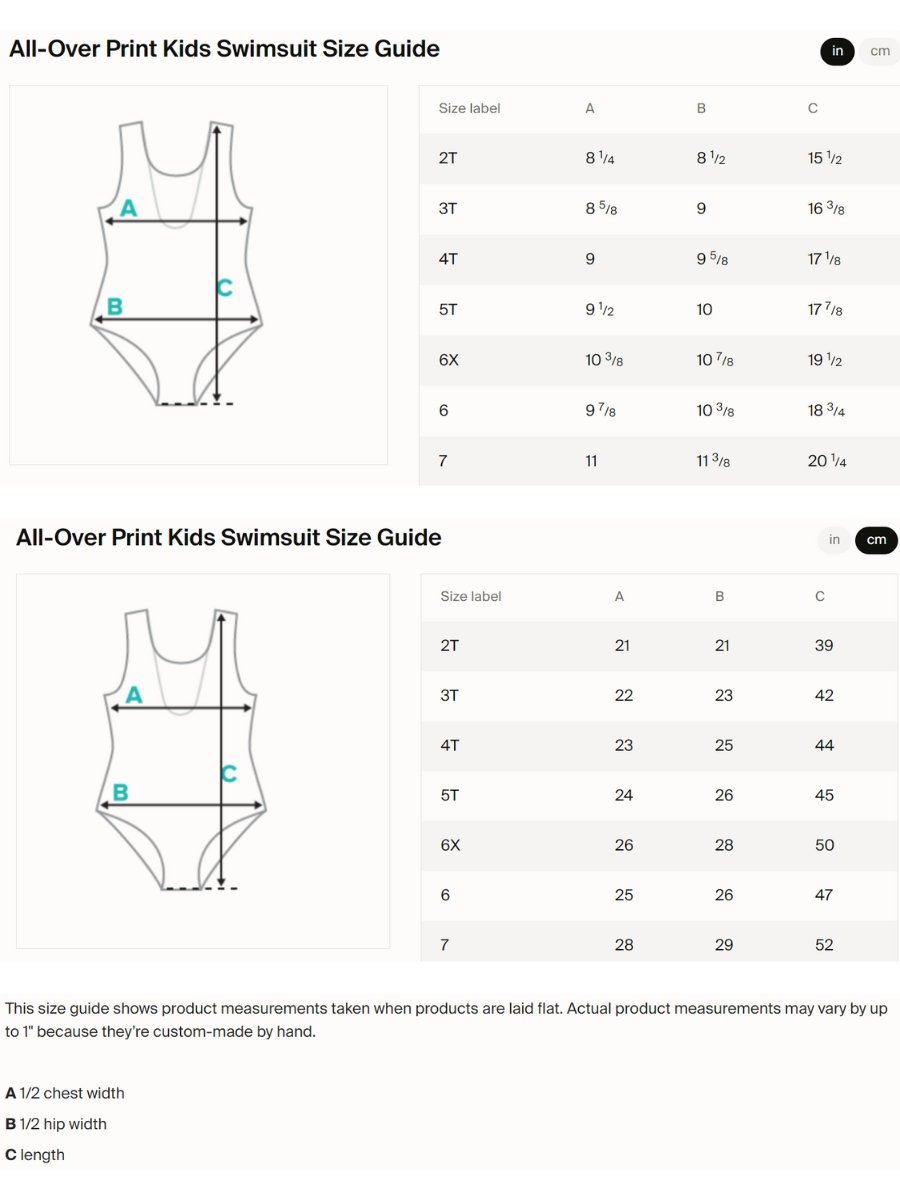Click letter B marker in bottom diagram
The width and height of the screenshot is (900, 1200).
pos(120,792)
